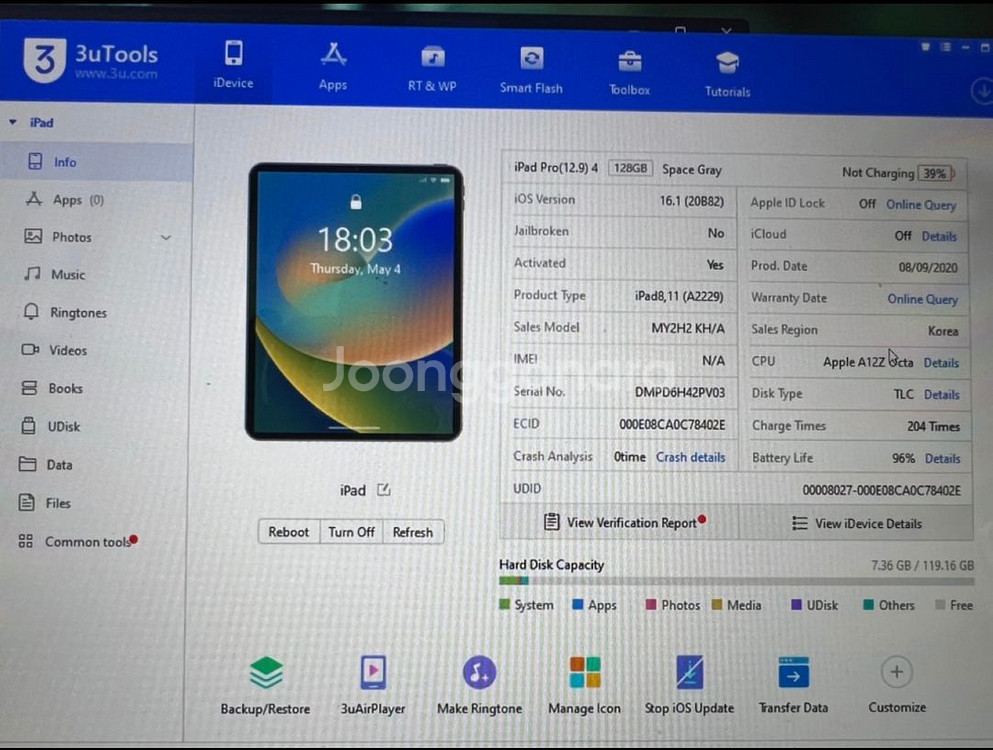Click ECID value 000E08CA0C78402E
The width and height of the screenshot is (993, 750).
pyautogui.click(x=672, y=424)
